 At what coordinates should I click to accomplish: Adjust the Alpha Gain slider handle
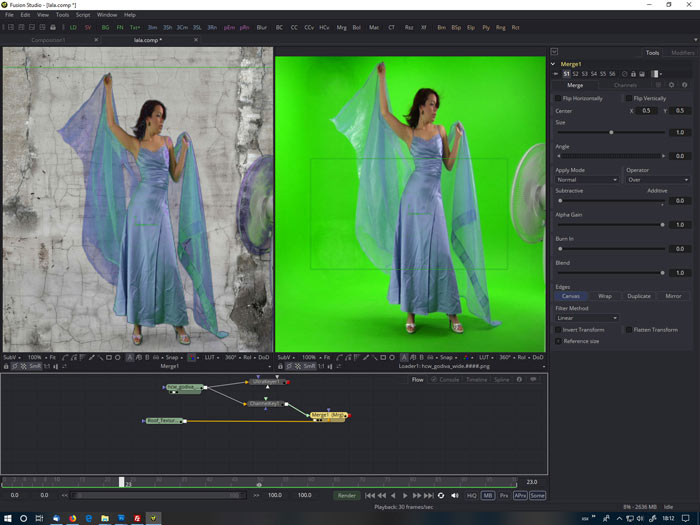[662, 225]
